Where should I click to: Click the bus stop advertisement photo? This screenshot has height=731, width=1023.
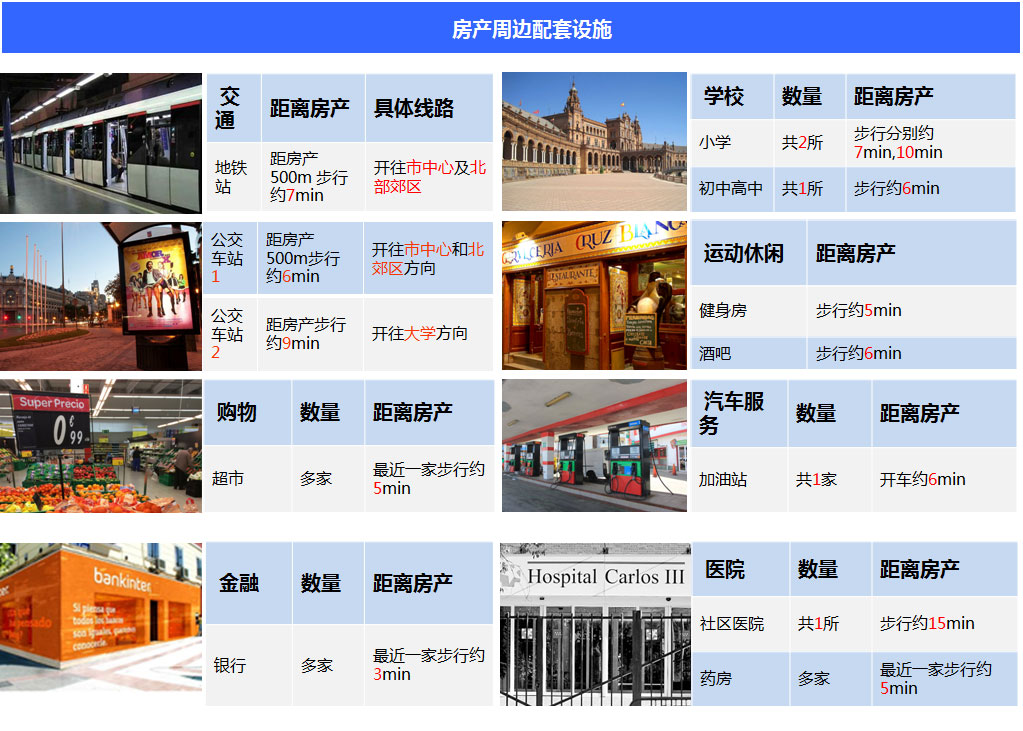pyautogui.click(x=100, y=296)
